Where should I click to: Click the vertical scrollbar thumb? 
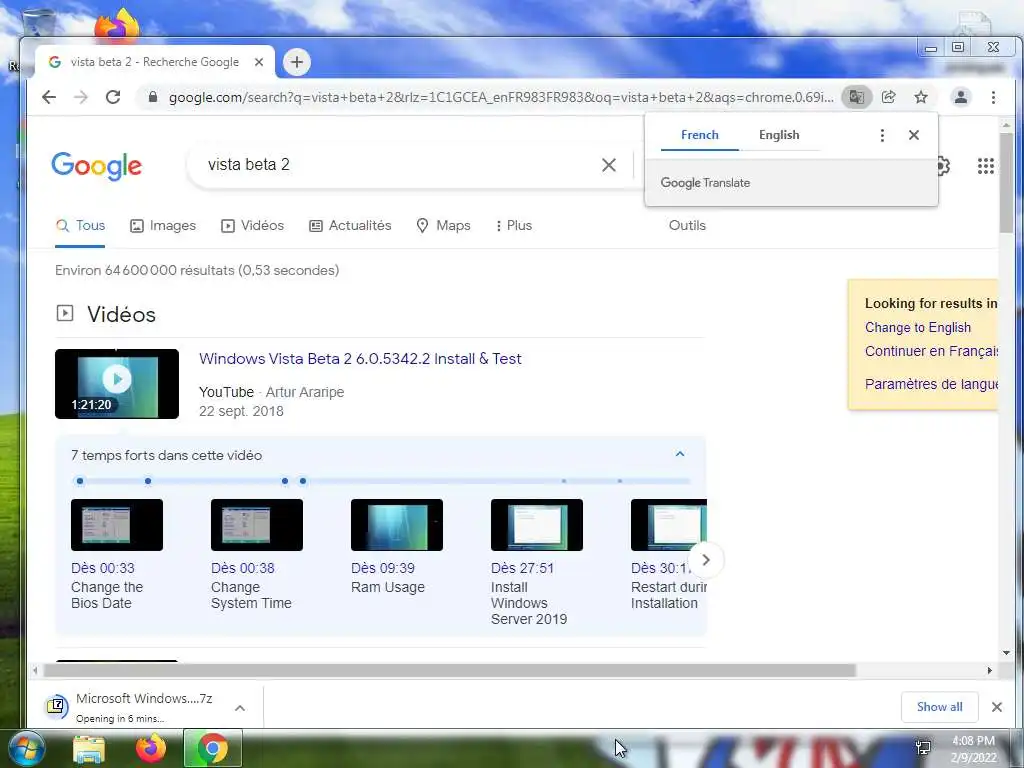pos(1006,183)
